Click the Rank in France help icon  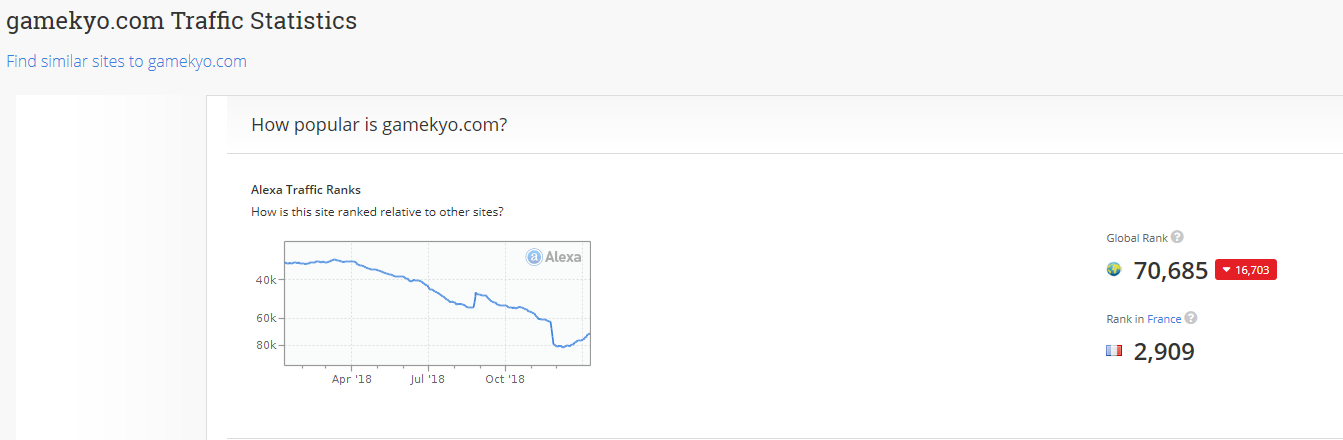[1190, 319]
